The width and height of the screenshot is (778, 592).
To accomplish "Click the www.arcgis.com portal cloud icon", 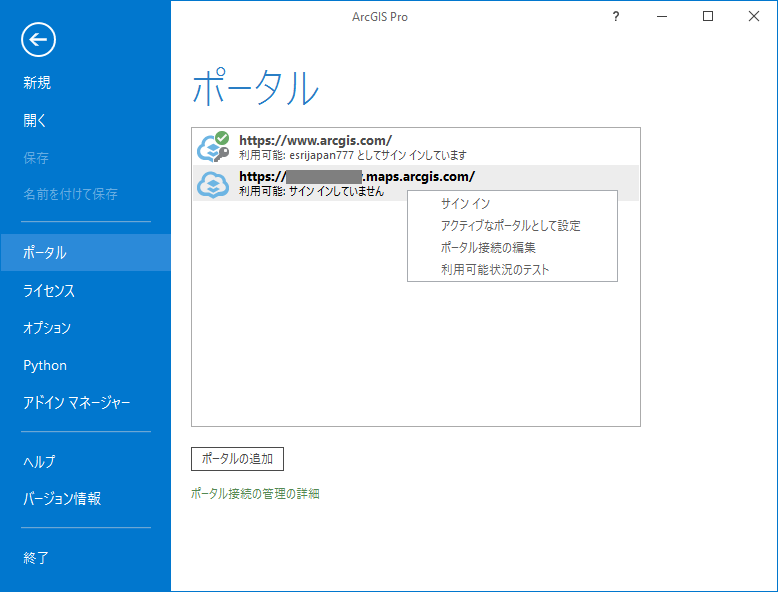I will click(213, 147).
